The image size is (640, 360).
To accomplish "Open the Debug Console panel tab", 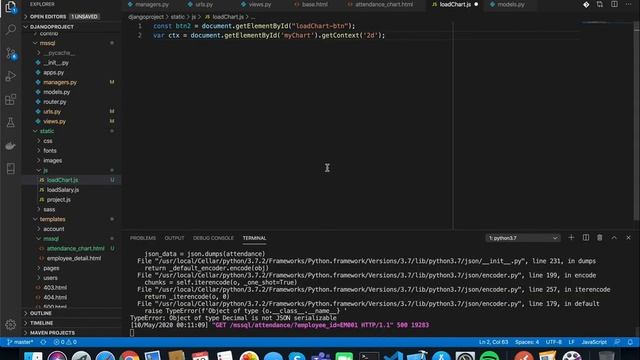I will pos(213,238).
